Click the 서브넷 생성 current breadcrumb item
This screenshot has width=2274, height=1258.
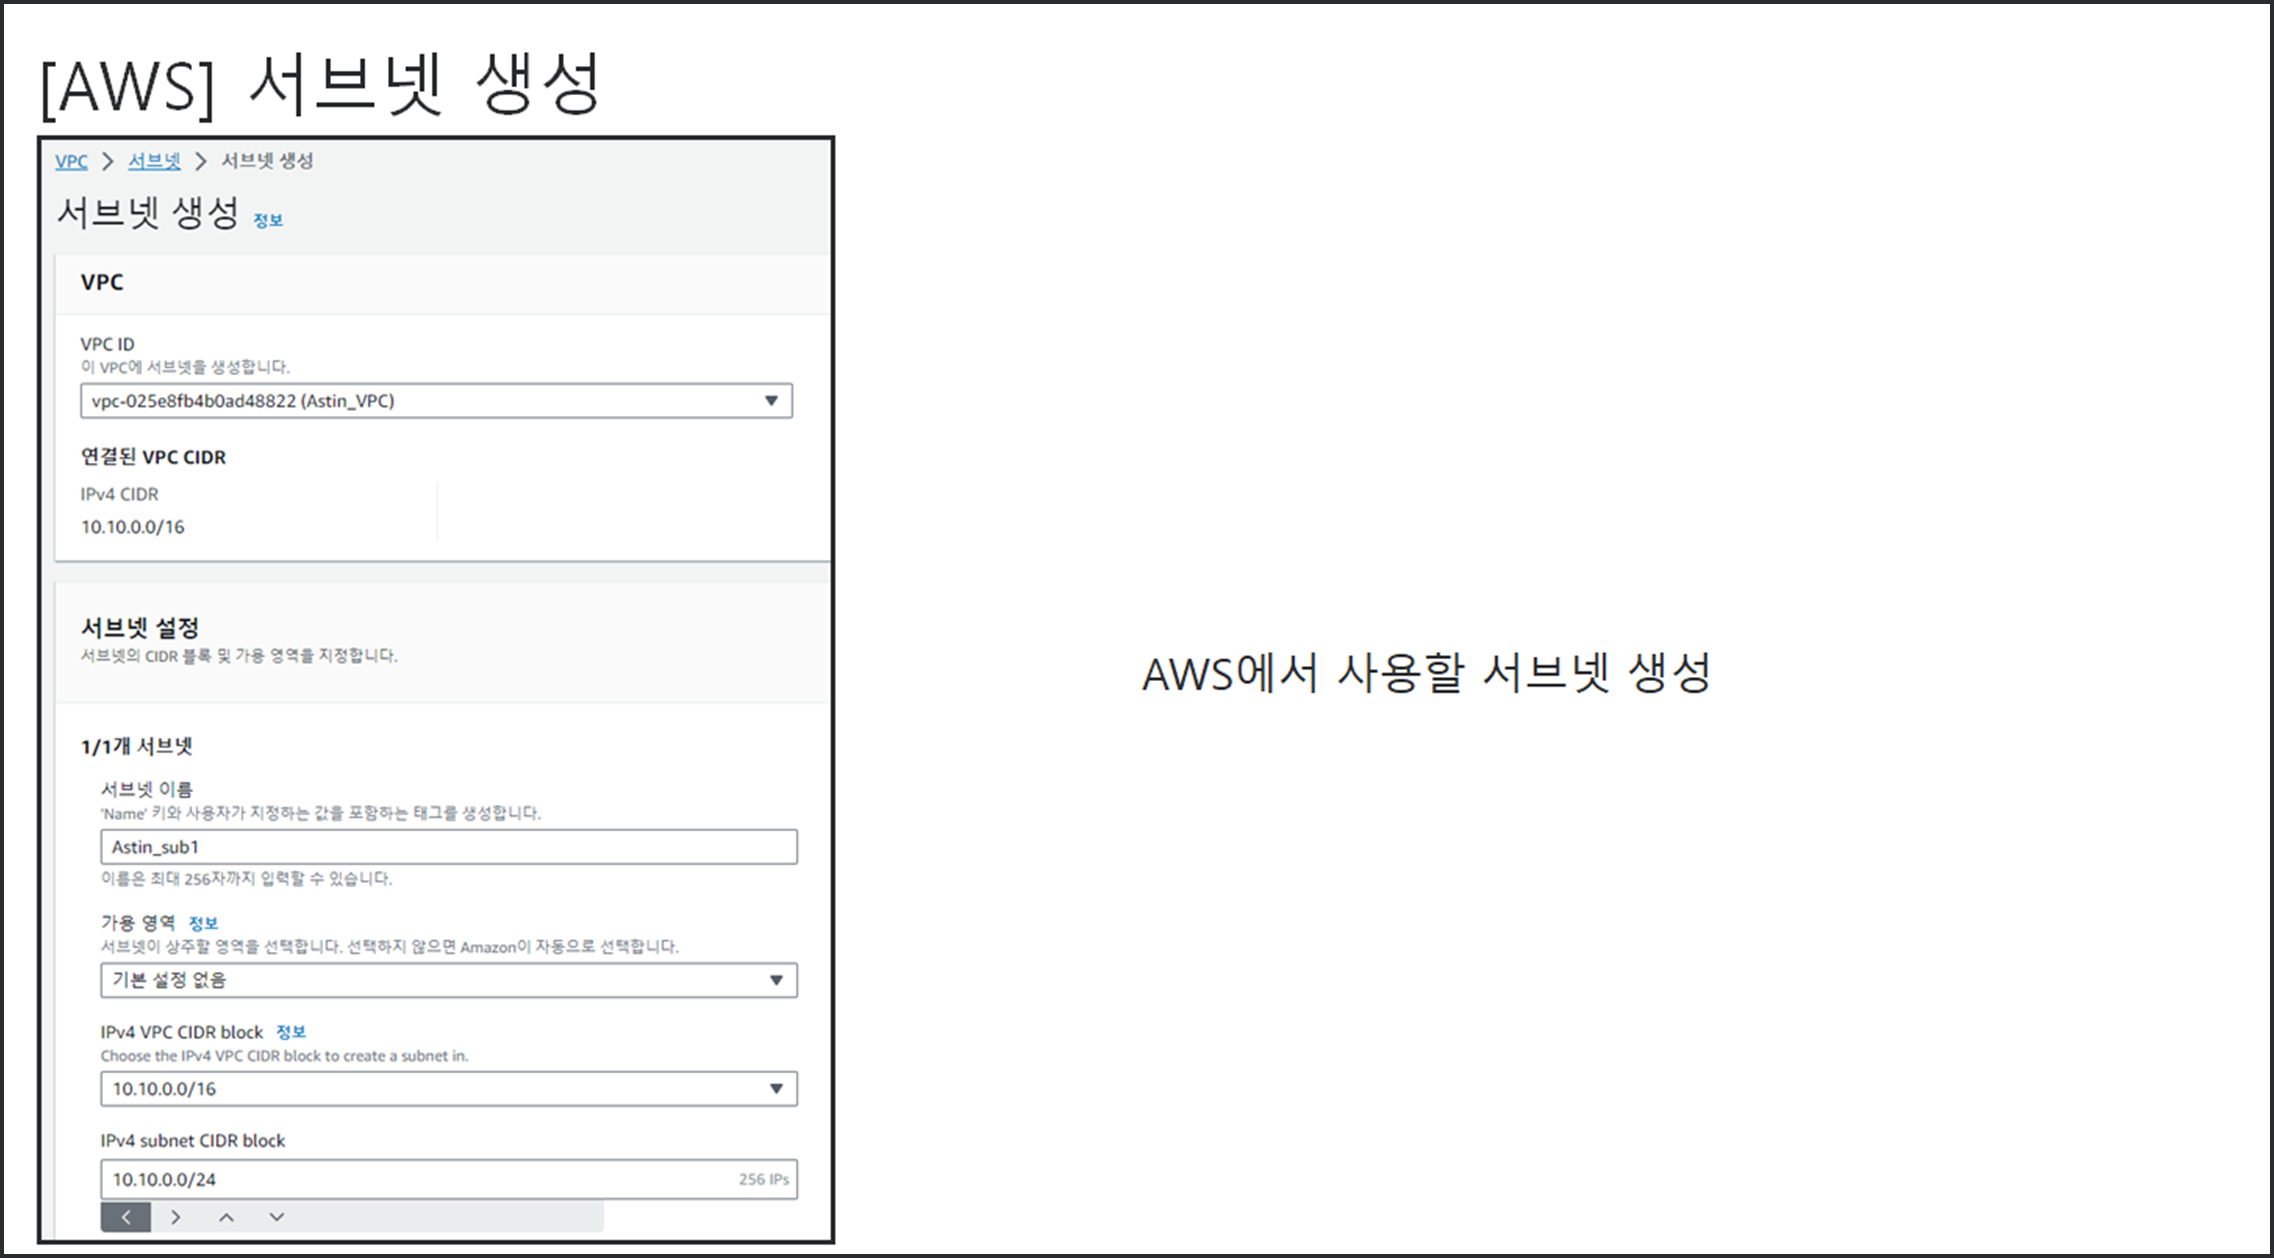(x=267, y=161)
